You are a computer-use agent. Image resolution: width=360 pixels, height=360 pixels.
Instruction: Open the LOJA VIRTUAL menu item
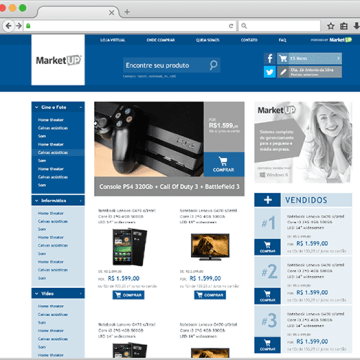113,40
